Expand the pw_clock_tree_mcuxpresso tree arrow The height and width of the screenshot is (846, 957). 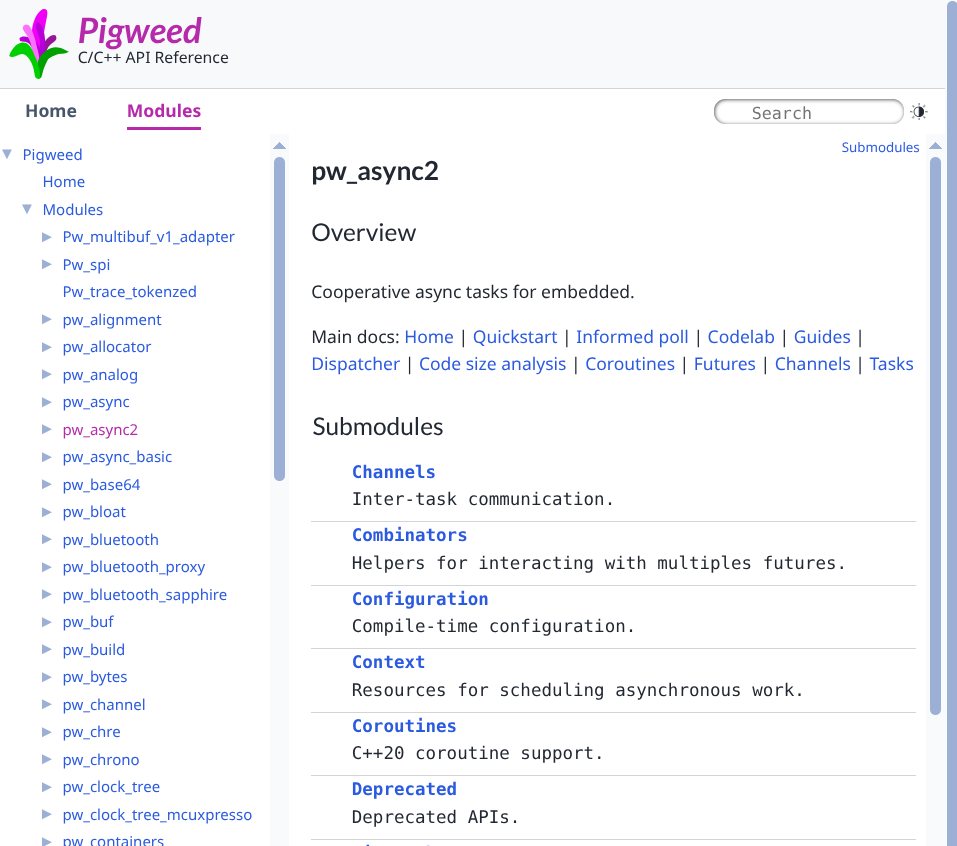point(46,814)
